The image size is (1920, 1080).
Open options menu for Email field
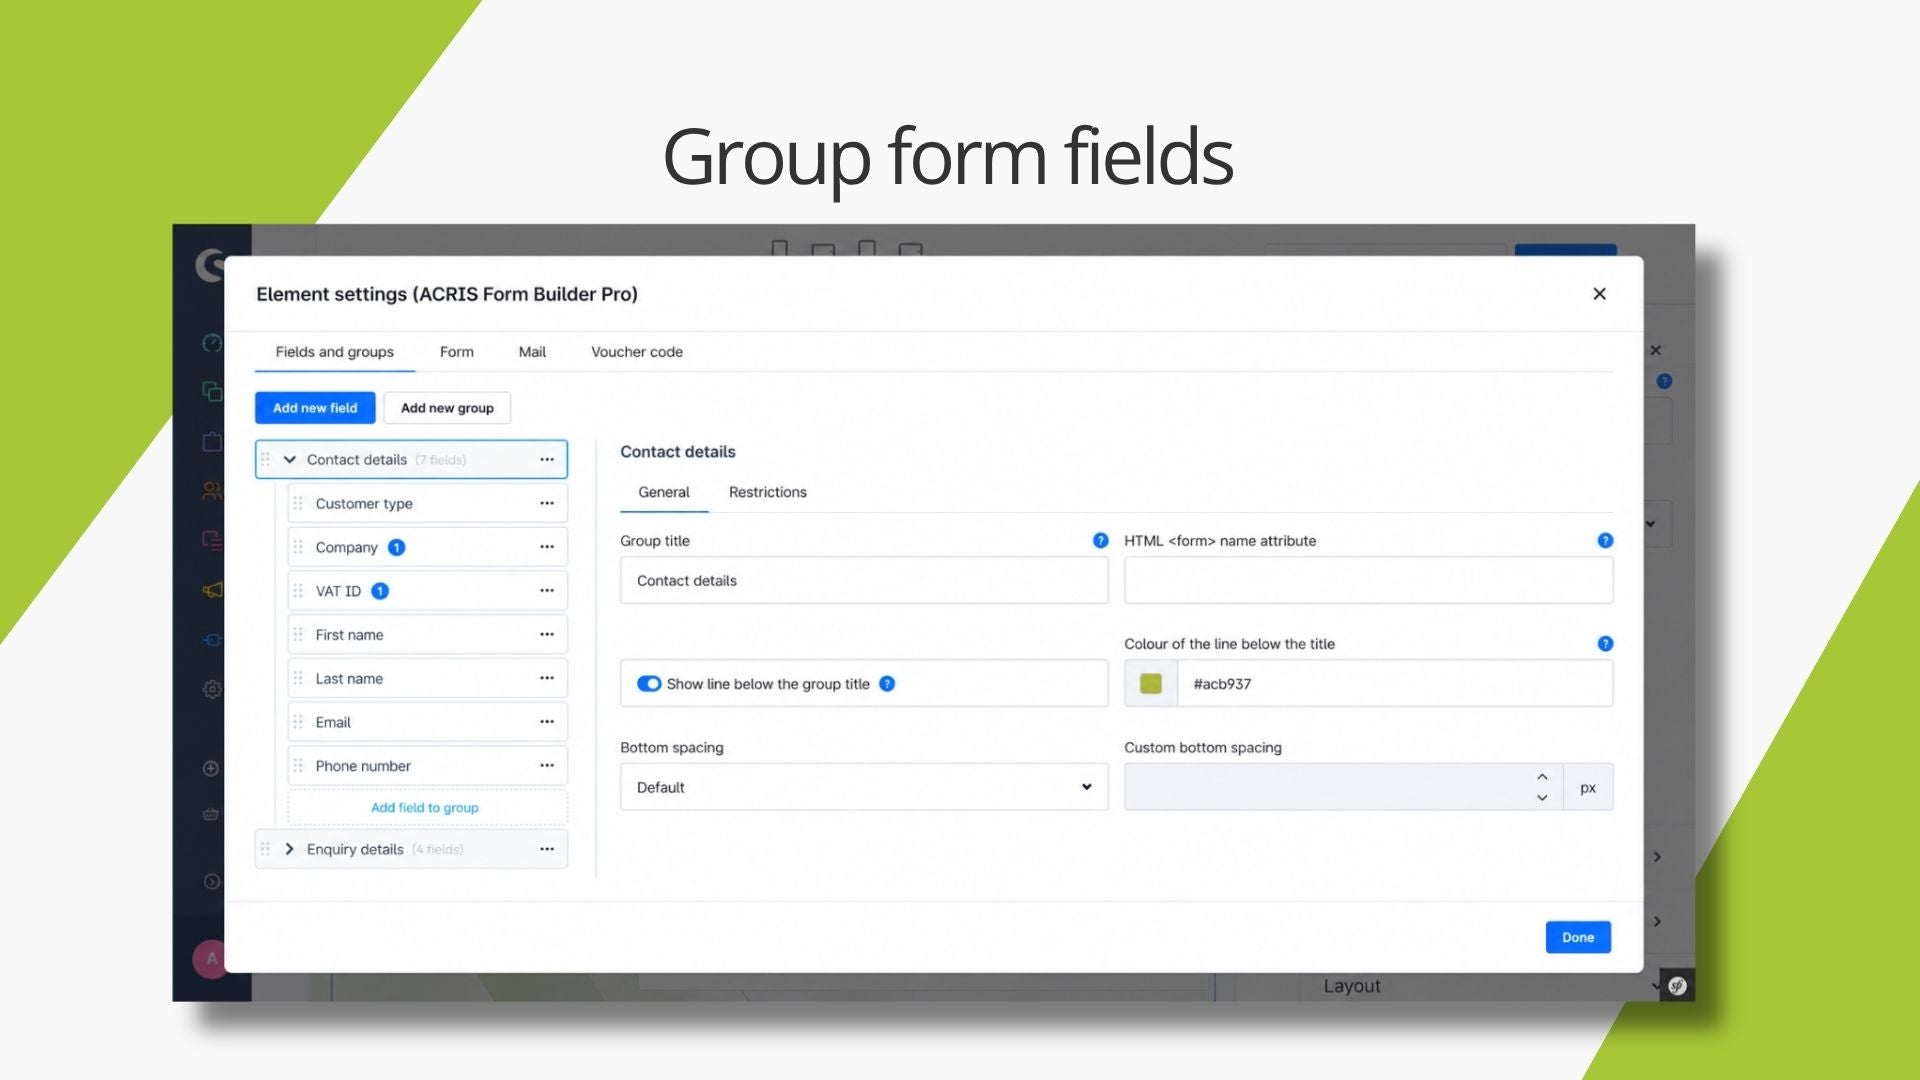(x=547, y=722)
